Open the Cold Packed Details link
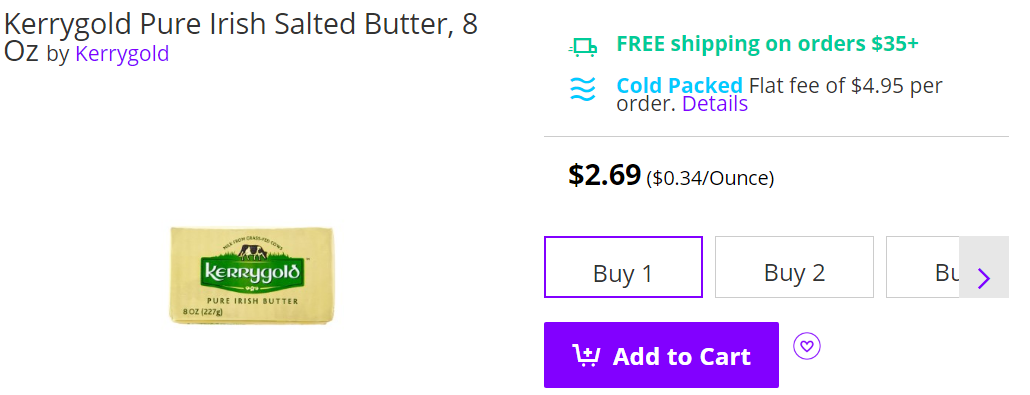Screen dimensions: 1030x395 [x=715, y=104]
